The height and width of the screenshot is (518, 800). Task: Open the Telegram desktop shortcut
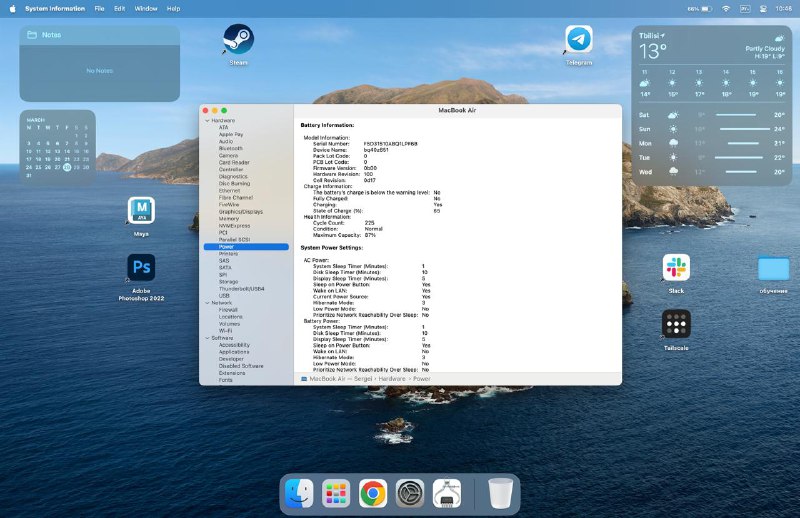click(579, 39)
